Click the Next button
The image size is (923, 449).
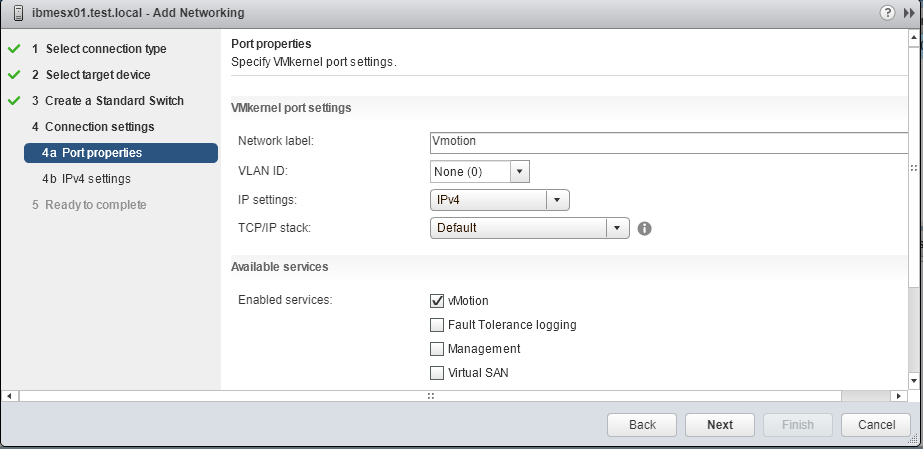pos(720,425)
